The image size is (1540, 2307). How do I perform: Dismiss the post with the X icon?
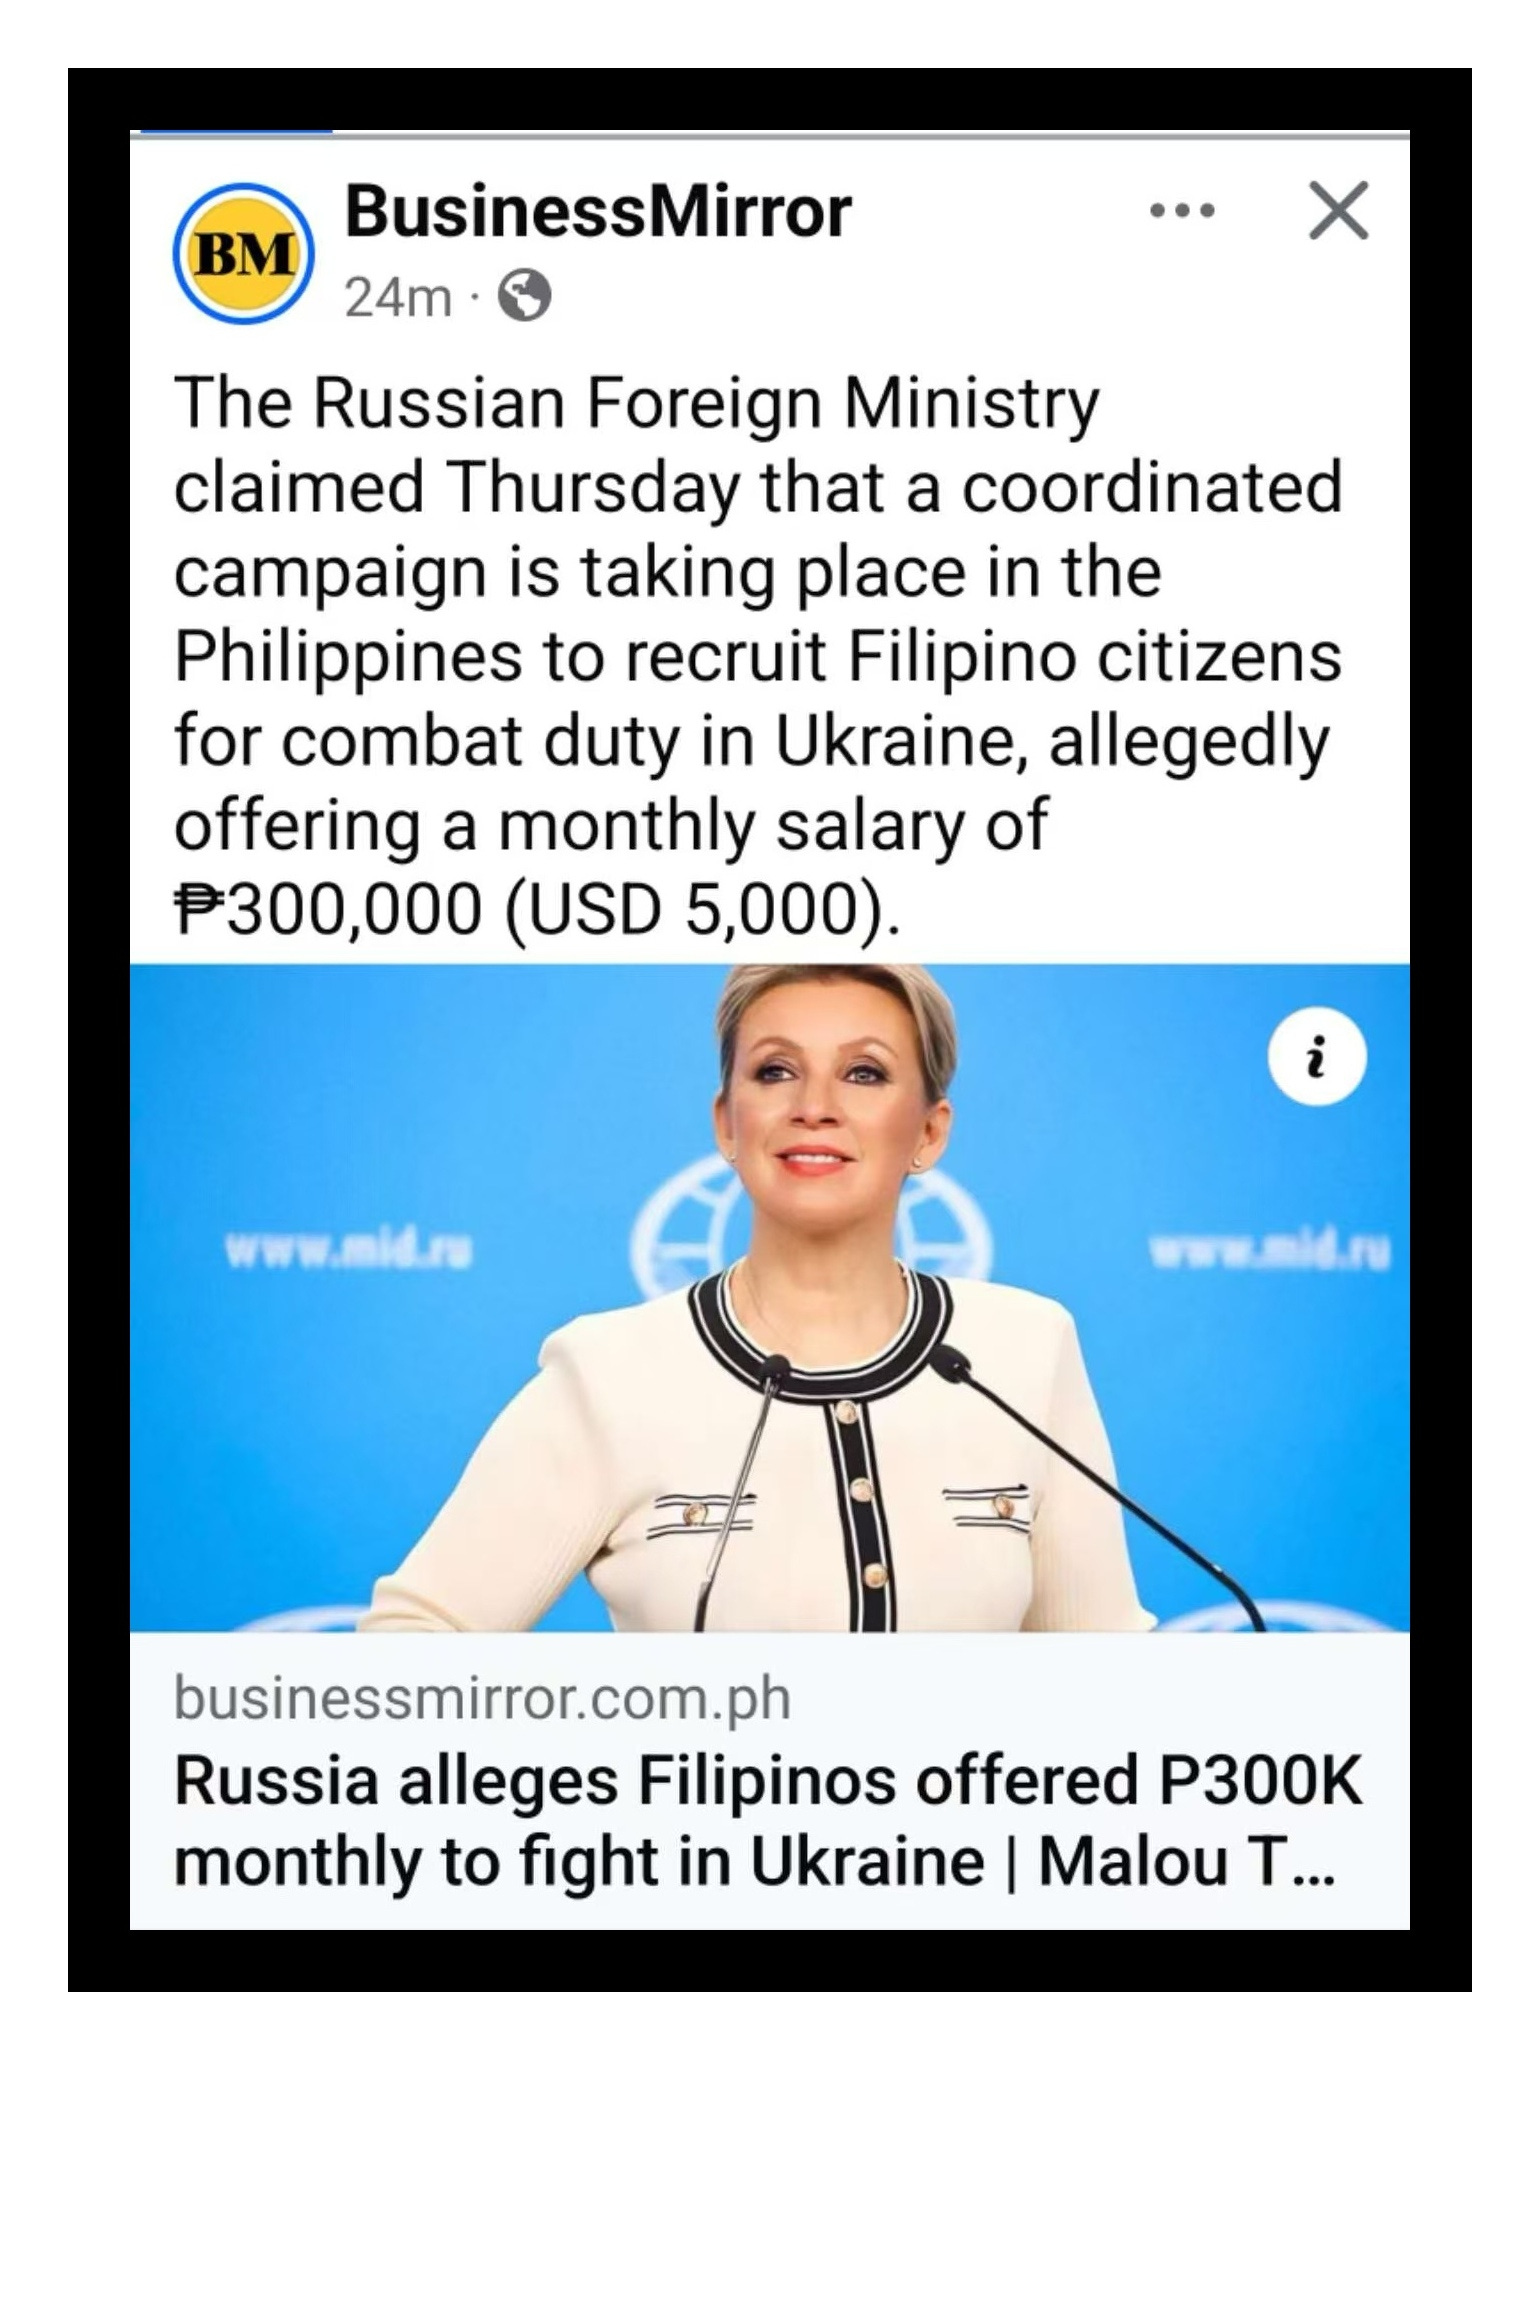(1338, 211)
